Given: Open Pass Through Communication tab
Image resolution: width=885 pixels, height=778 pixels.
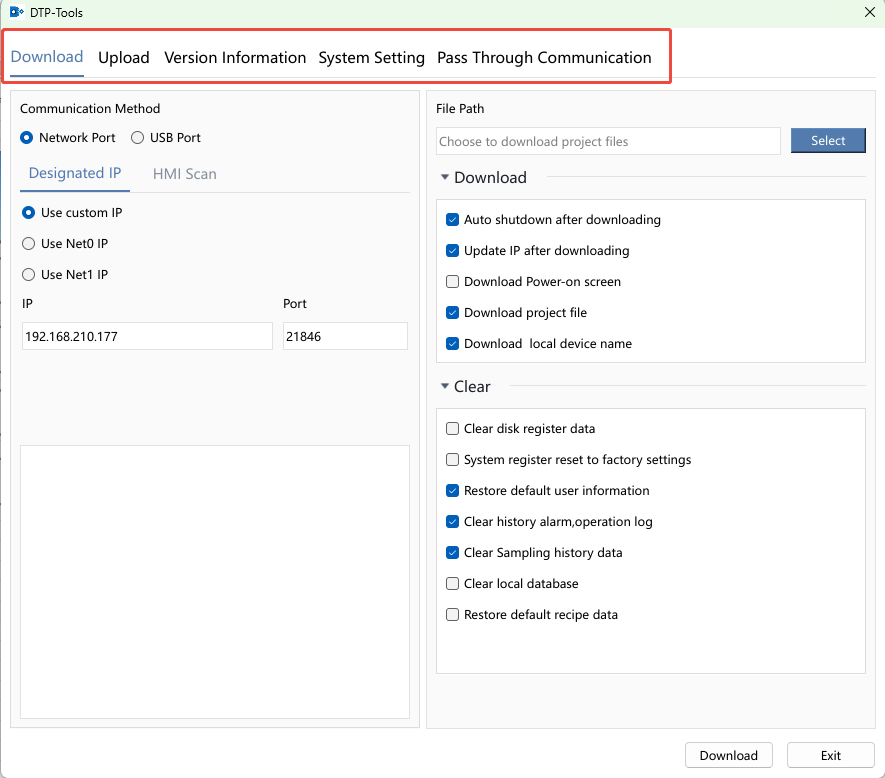Looking at the screenshot, I should click(x=544, y=58).
